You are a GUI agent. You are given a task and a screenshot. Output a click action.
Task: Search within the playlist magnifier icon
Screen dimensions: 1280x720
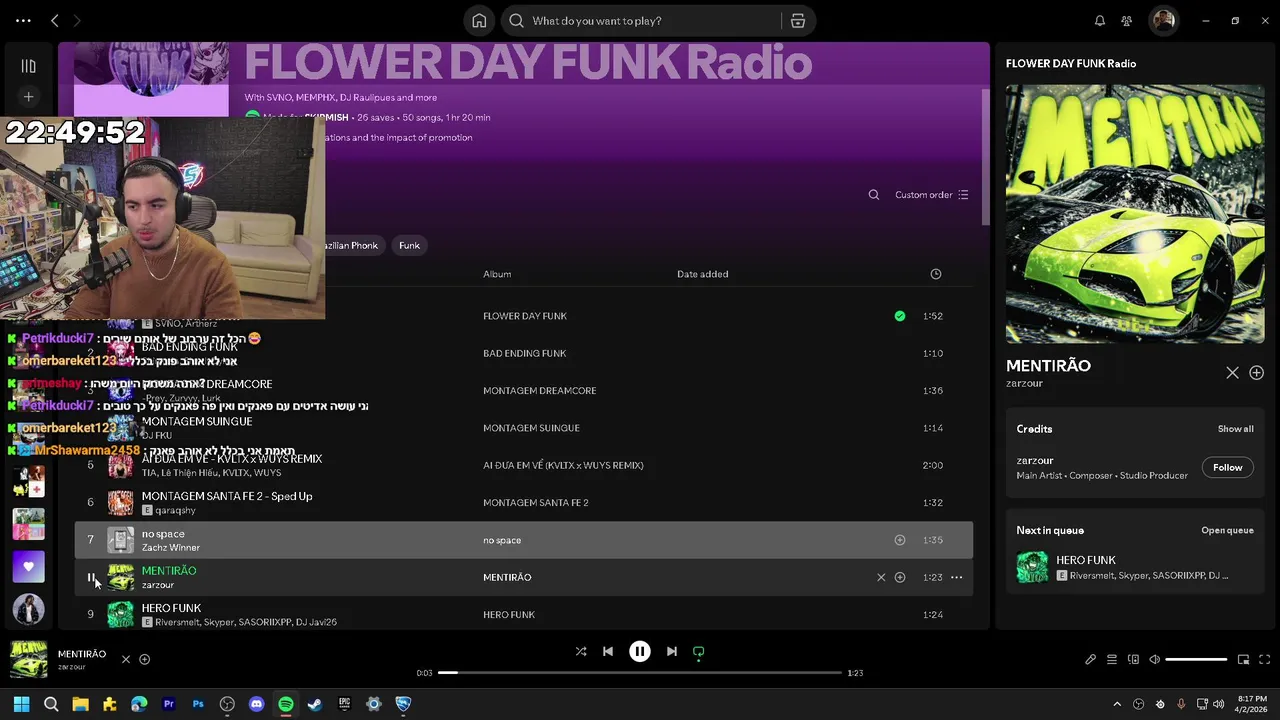[874, 195]
